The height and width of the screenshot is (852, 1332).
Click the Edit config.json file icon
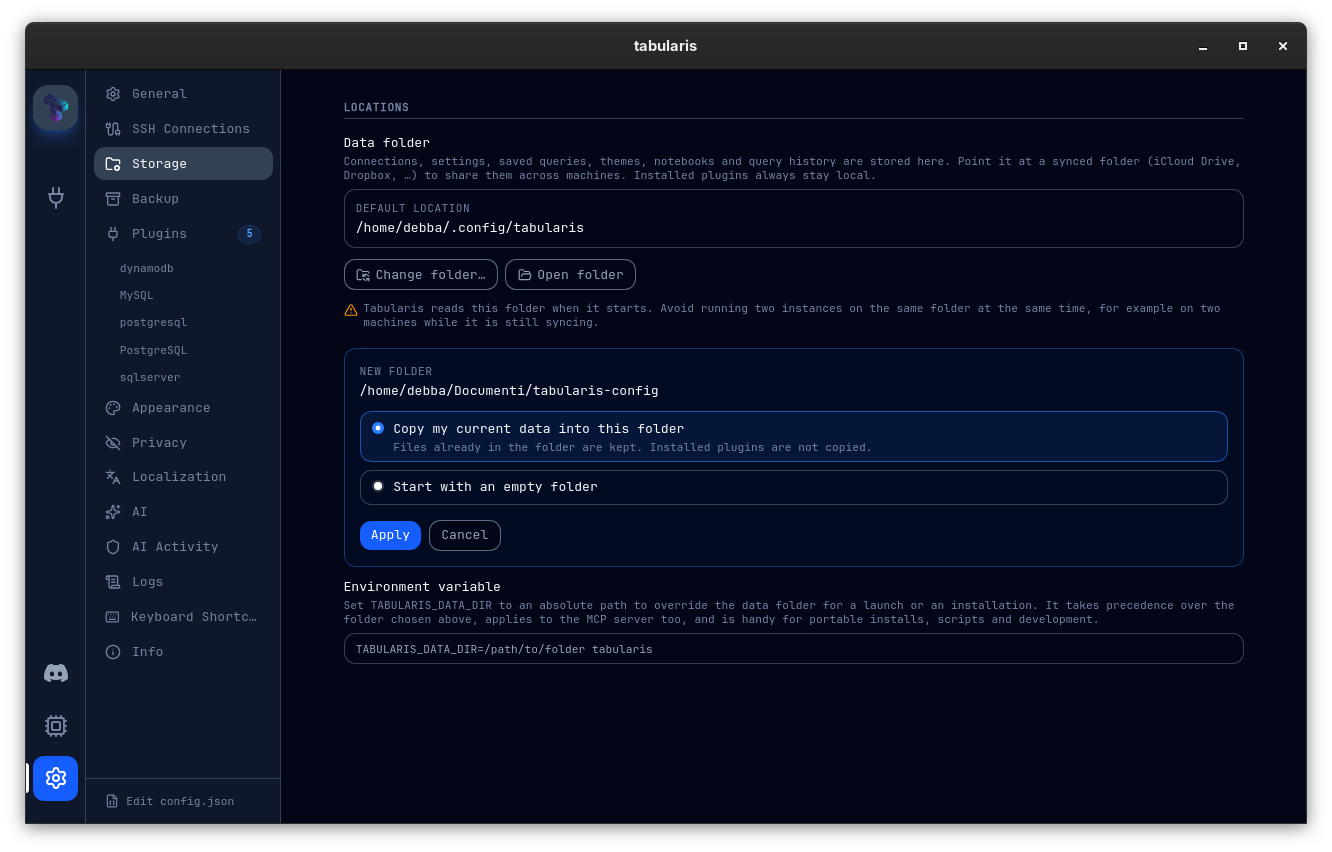click(112, 801)
